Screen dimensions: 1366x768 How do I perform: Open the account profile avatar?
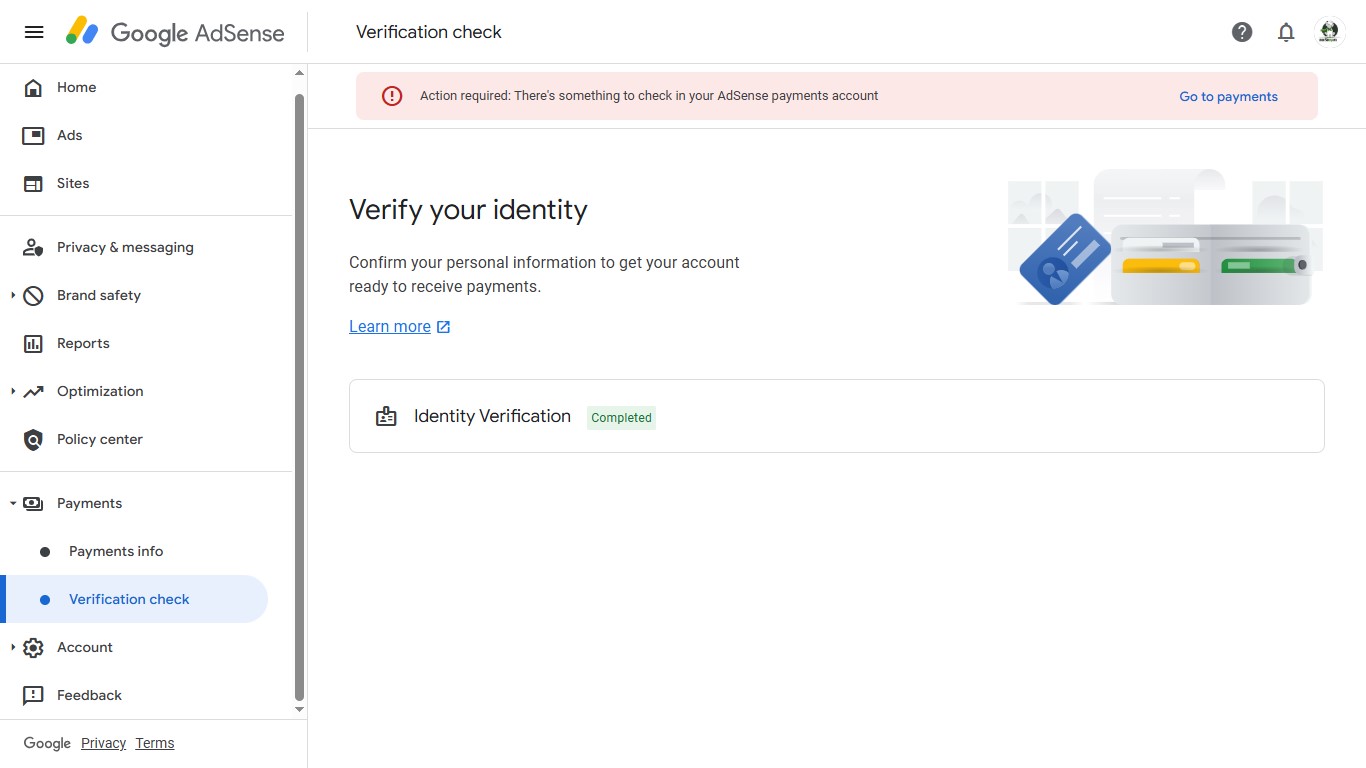coord(1329,32)
